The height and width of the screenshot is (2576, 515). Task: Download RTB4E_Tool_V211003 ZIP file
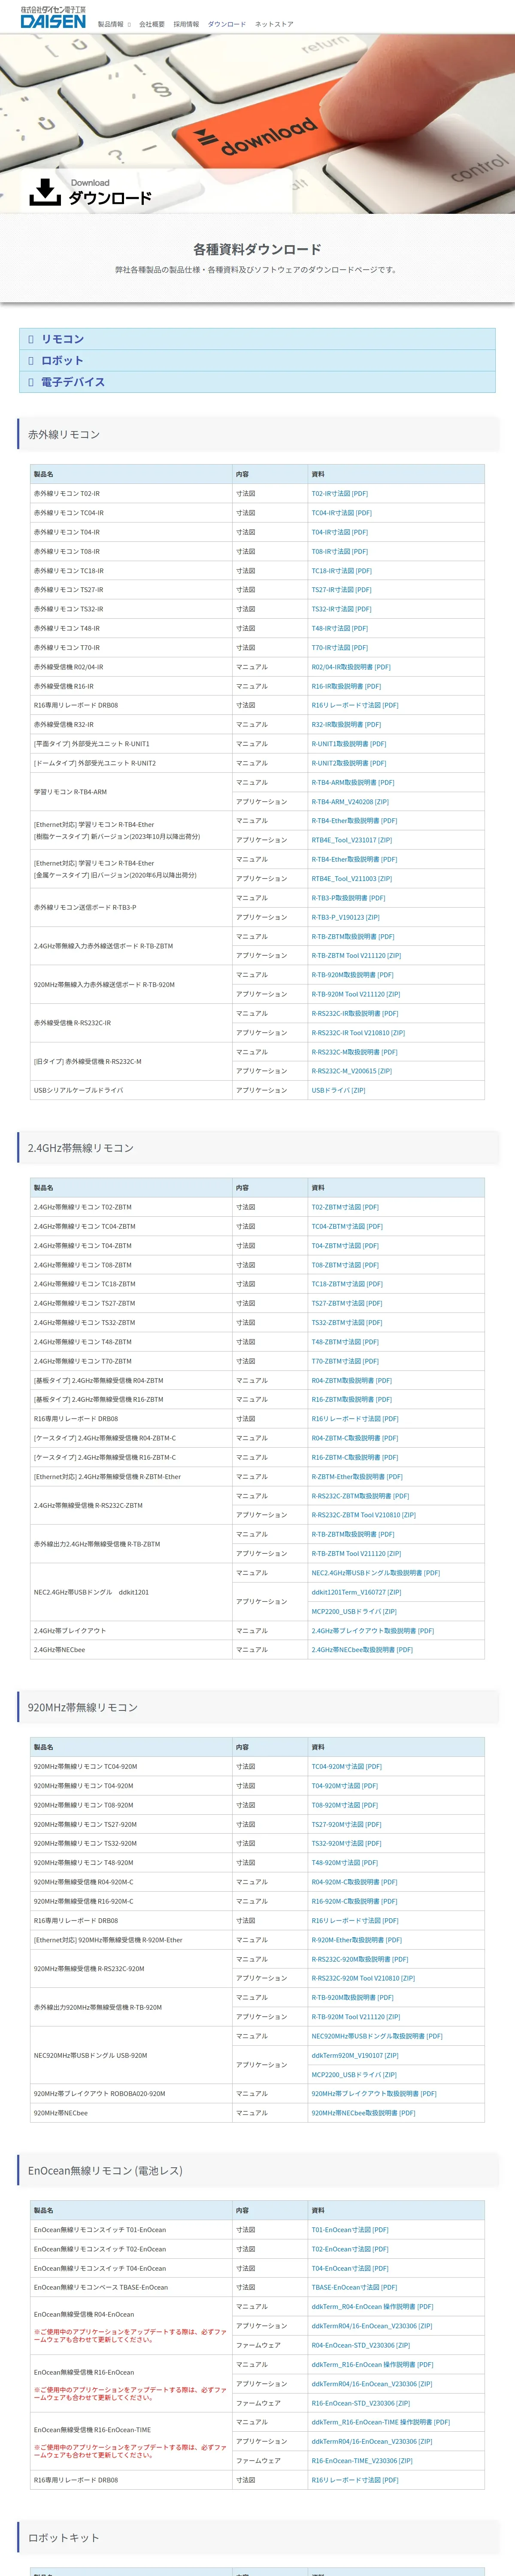[351, 879]
